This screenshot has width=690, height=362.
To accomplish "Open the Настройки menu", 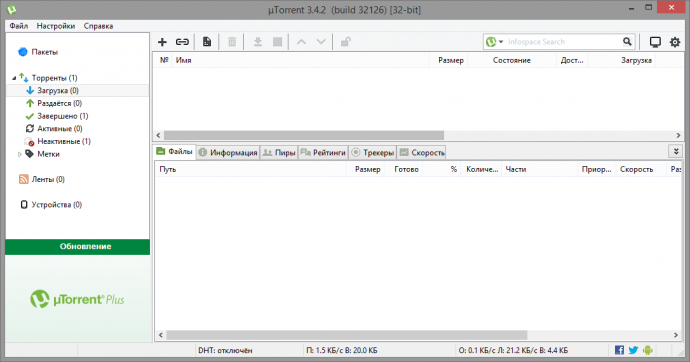I will (55, 26).
